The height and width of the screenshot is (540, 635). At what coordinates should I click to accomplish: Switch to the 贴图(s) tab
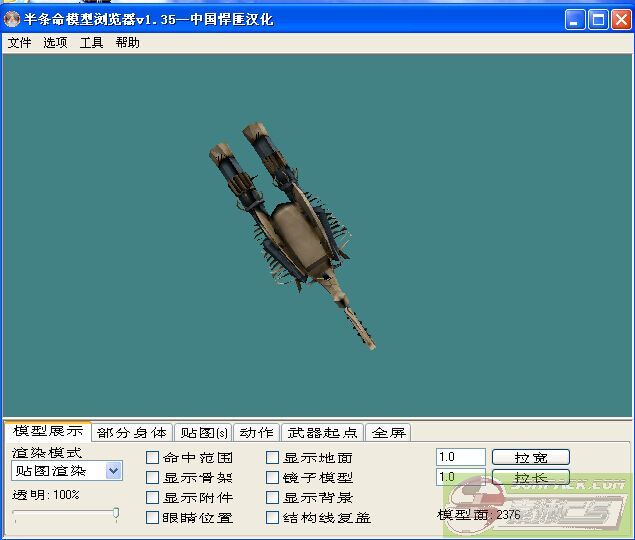[x=203, y=433]
